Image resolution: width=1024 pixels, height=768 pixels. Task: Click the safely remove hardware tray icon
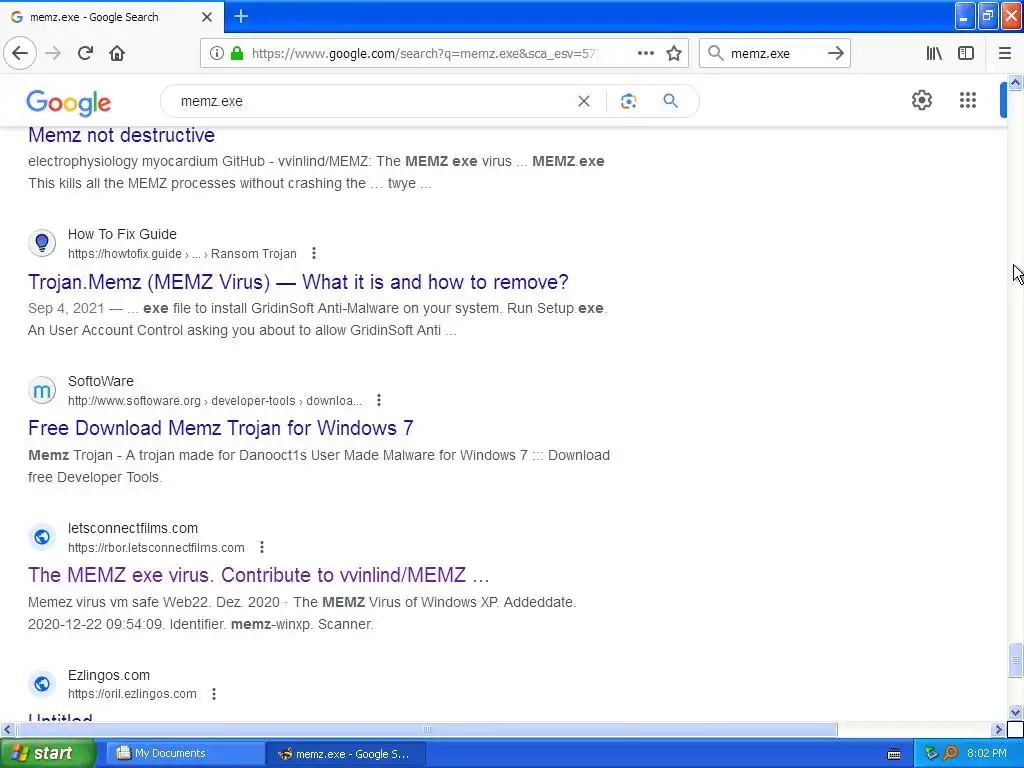pyautogui.click(x=931, y=754)
